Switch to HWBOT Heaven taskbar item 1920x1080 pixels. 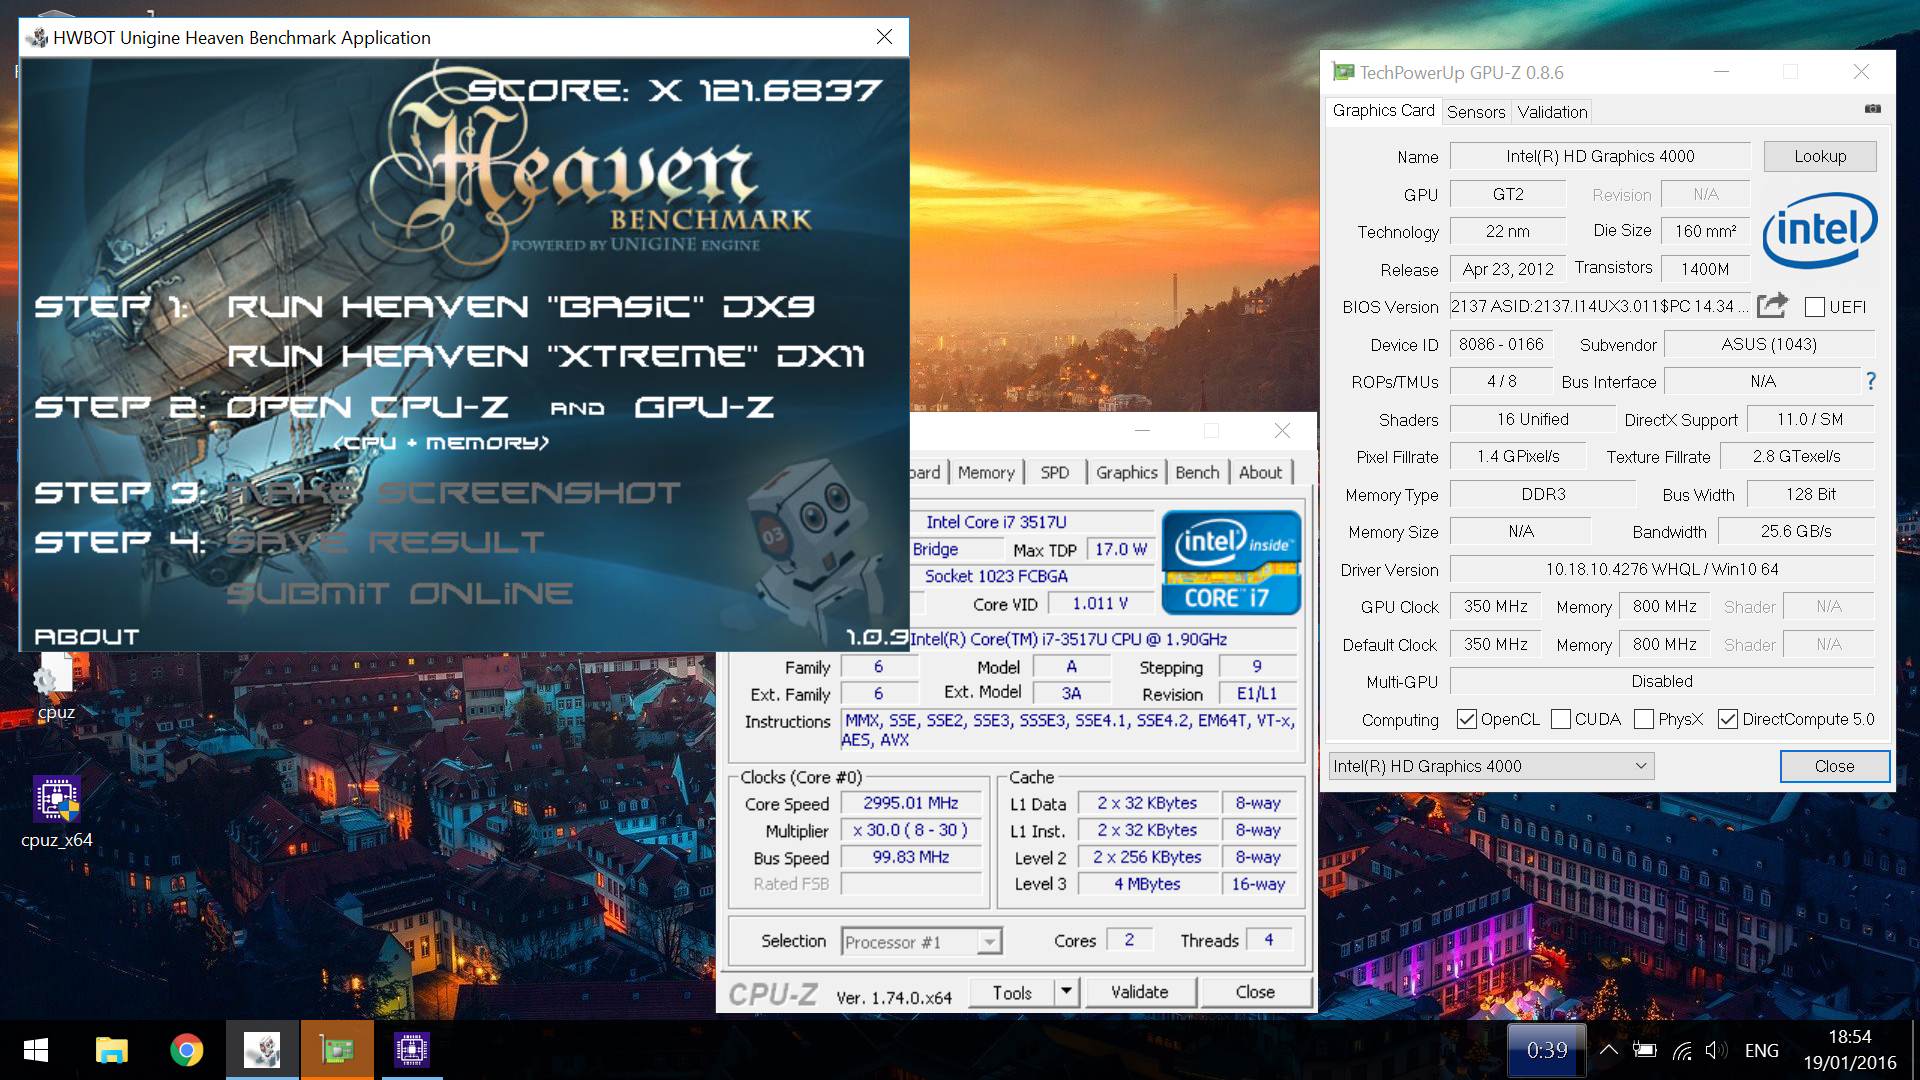[x=262, y=1050]
